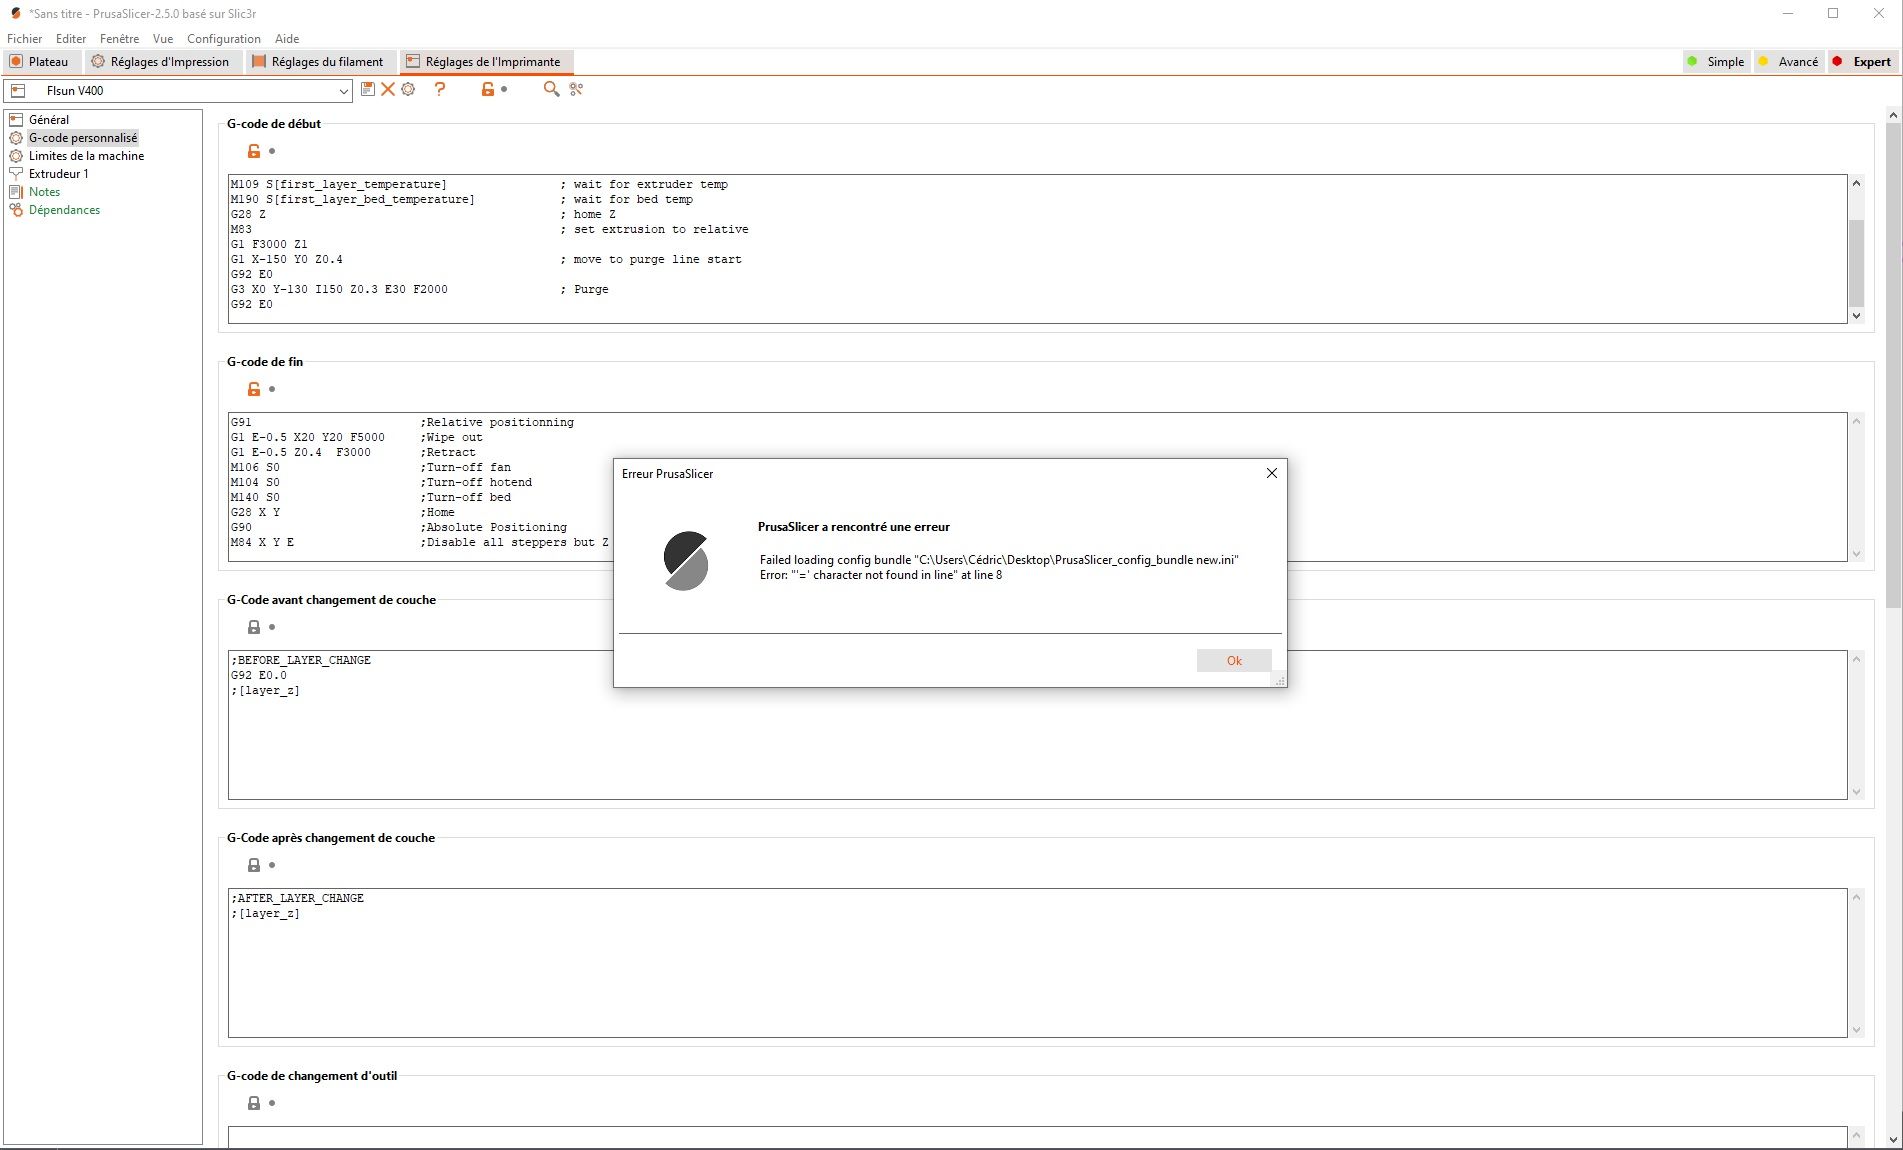Delete the Flsun V400 preset
This screenshot has width=1903, height=1150.
click(388, 89)
